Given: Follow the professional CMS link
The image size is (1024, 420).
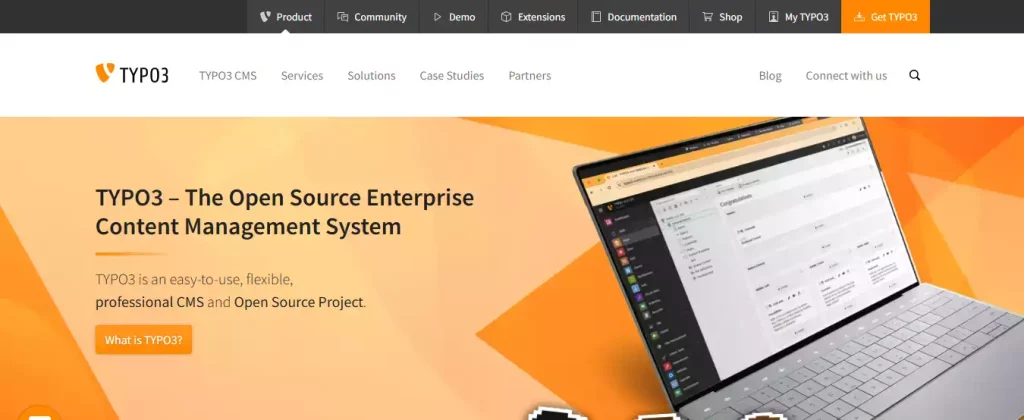Looking at the screenshot, I should (150, 302).
